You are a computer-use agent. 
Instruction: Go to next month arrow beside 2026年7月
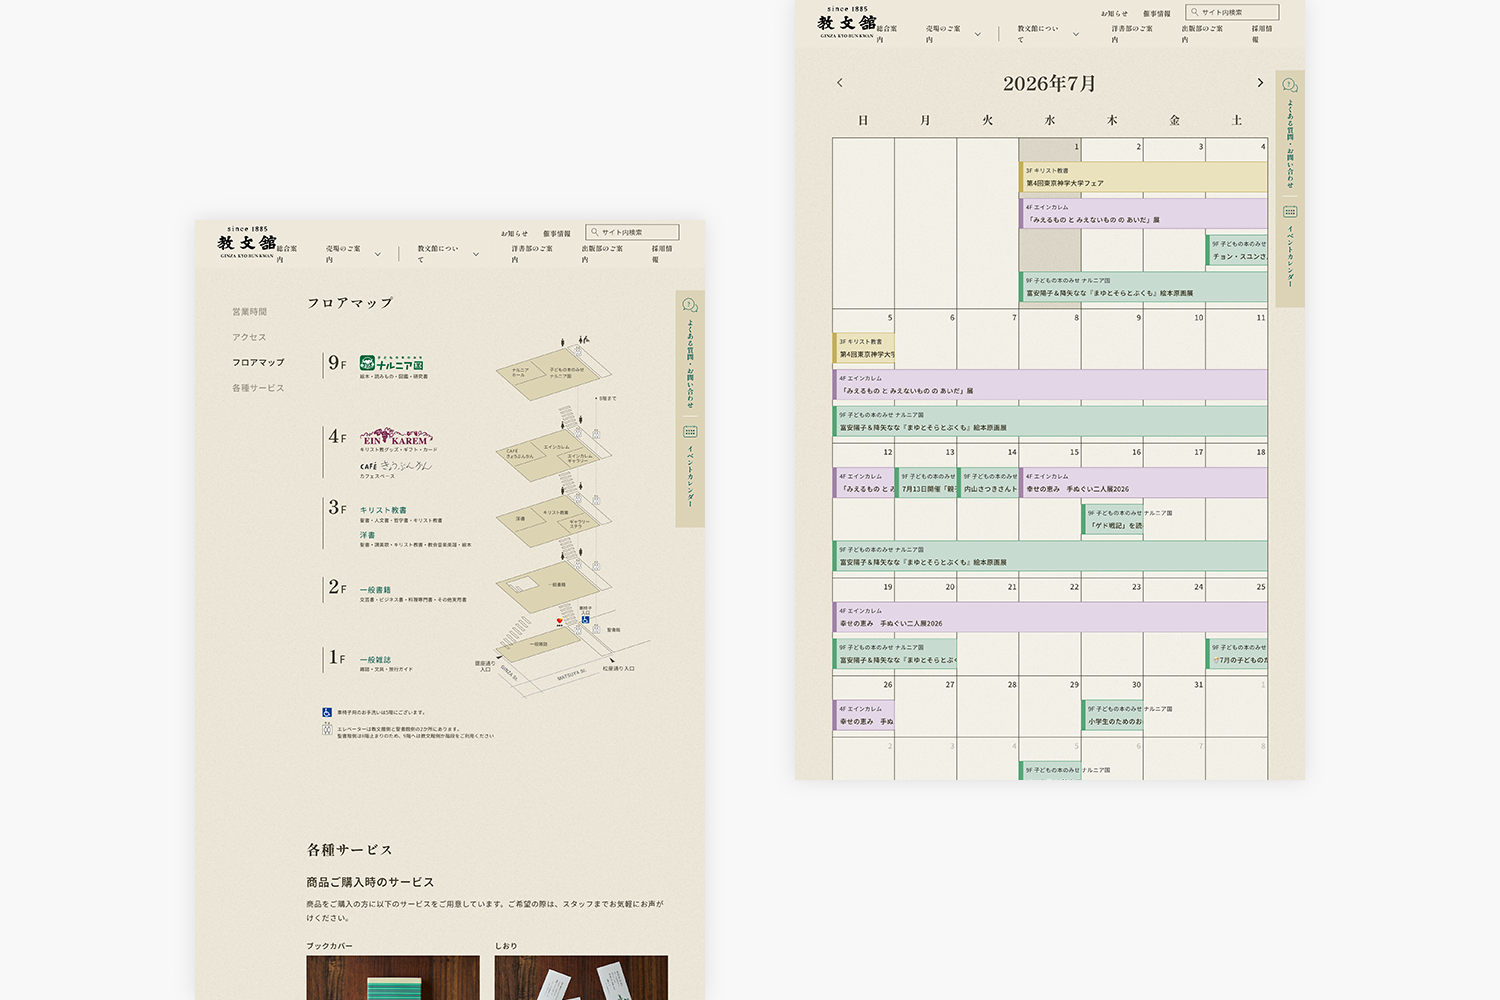[1260, 83]
